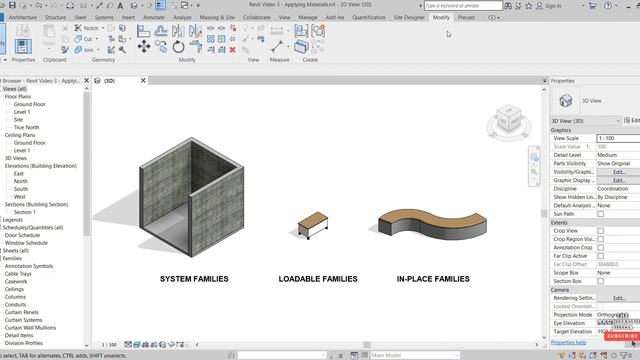
Task: Click Edit button for Visibility/Graphics
Action: pos(618,172)
